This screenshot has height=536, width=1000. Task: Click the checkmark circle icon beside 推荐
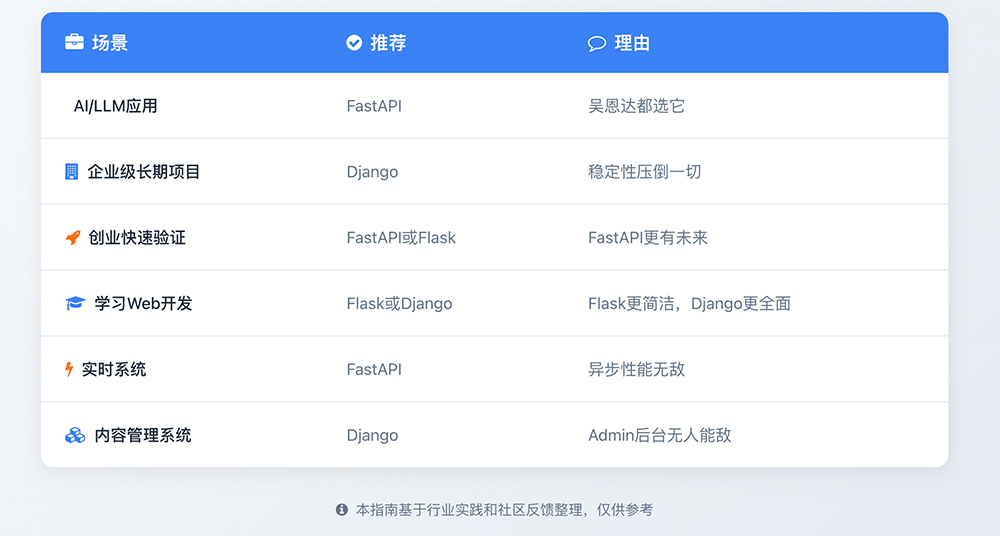(354, 43)
